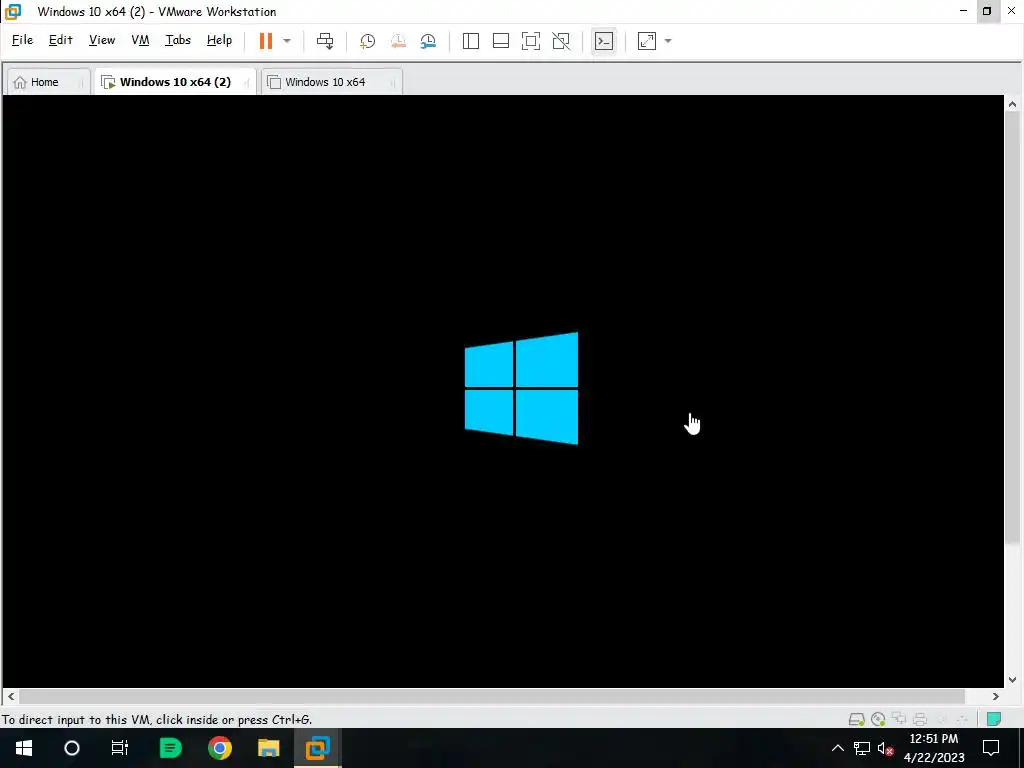The image size is (1024, 768).
Task: Open the network tray icon
Action: 861,748
